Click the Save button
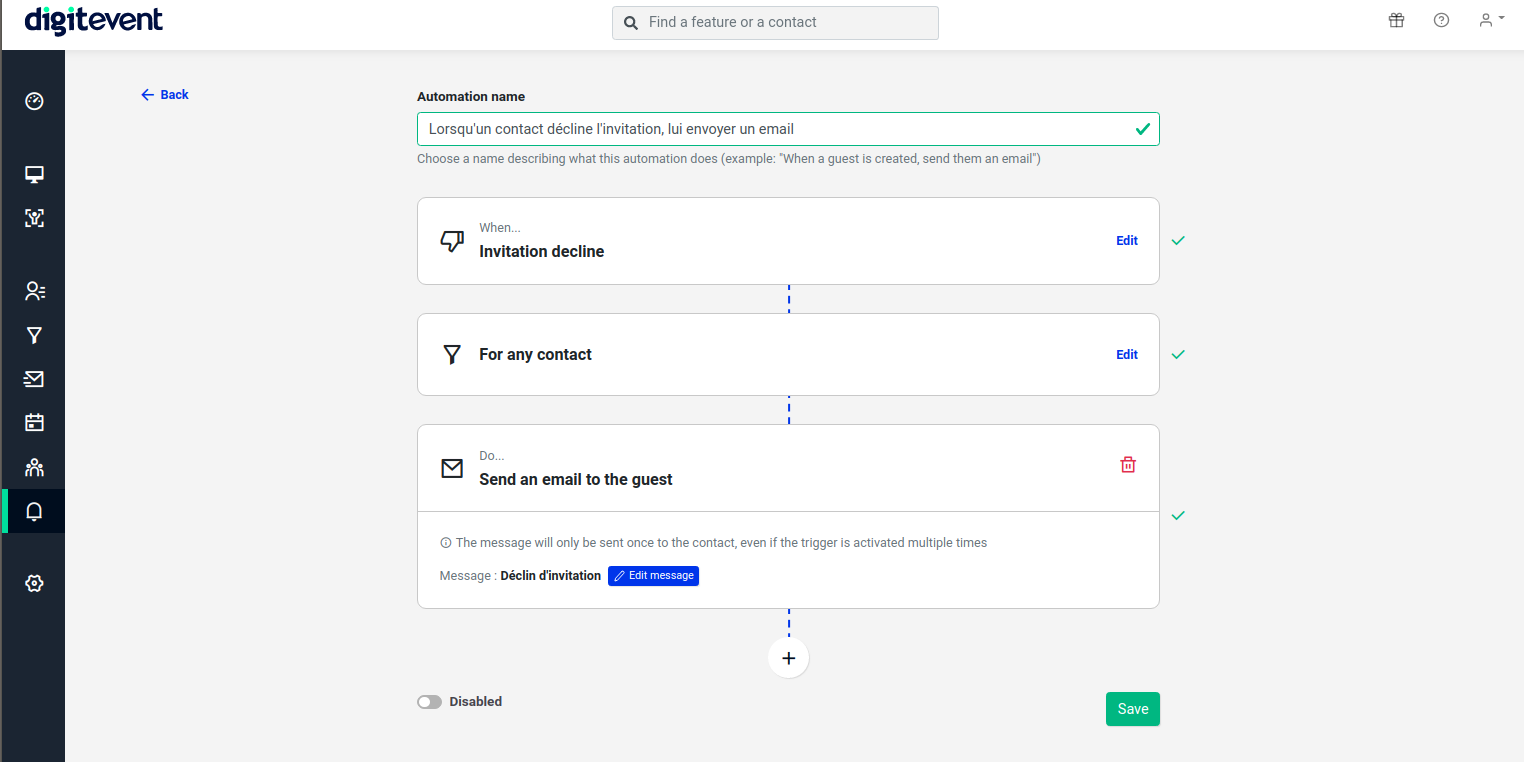This screenshot has width=1524, height=762. pyautogui.click(x=1132, y=709)
